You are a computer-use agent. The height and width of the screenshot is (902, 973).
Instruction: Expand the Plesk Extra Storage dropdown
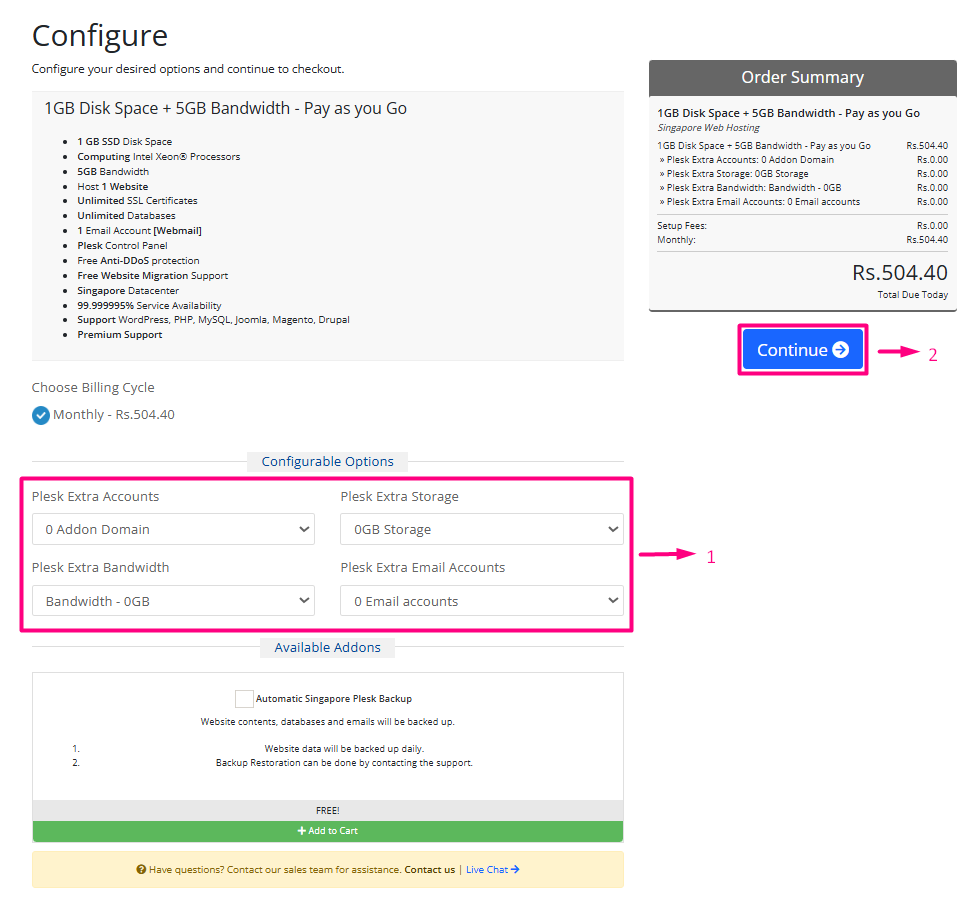(x=481, y=530)
